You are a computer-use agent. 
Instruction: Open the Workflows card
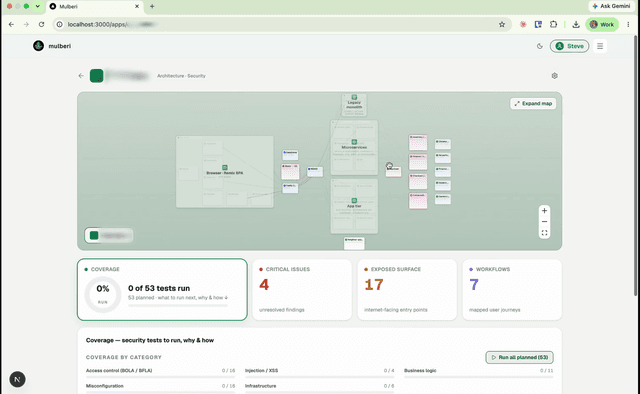pyautogui.click(x=512, y=289)
